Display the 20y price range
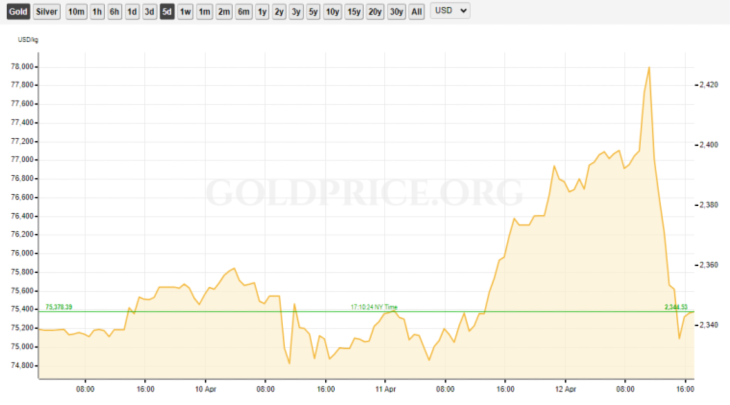 375,12
